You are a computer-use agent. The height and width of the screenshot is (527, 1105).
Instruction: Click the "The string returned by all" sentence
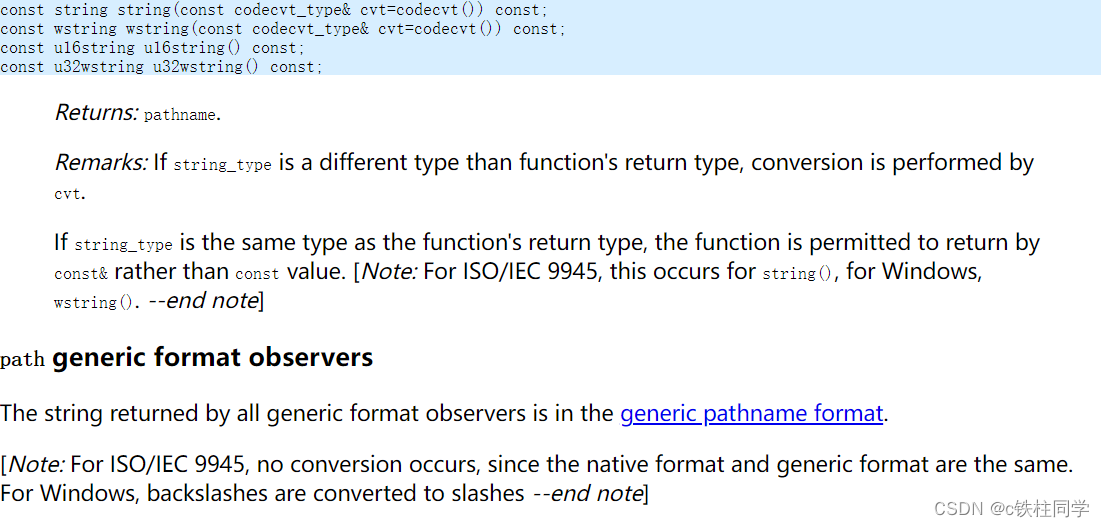tap(300, 413)
